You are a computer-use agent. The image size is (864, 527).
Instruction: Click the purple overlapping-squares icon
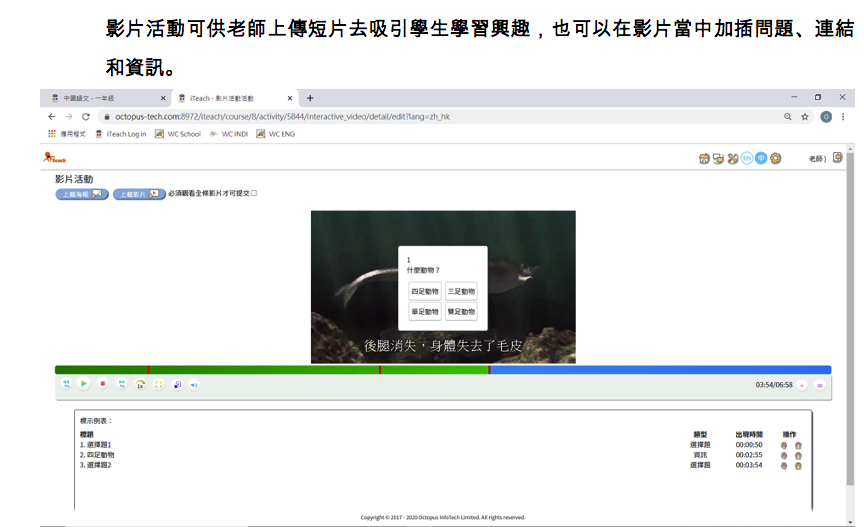[x=177, y=385]
